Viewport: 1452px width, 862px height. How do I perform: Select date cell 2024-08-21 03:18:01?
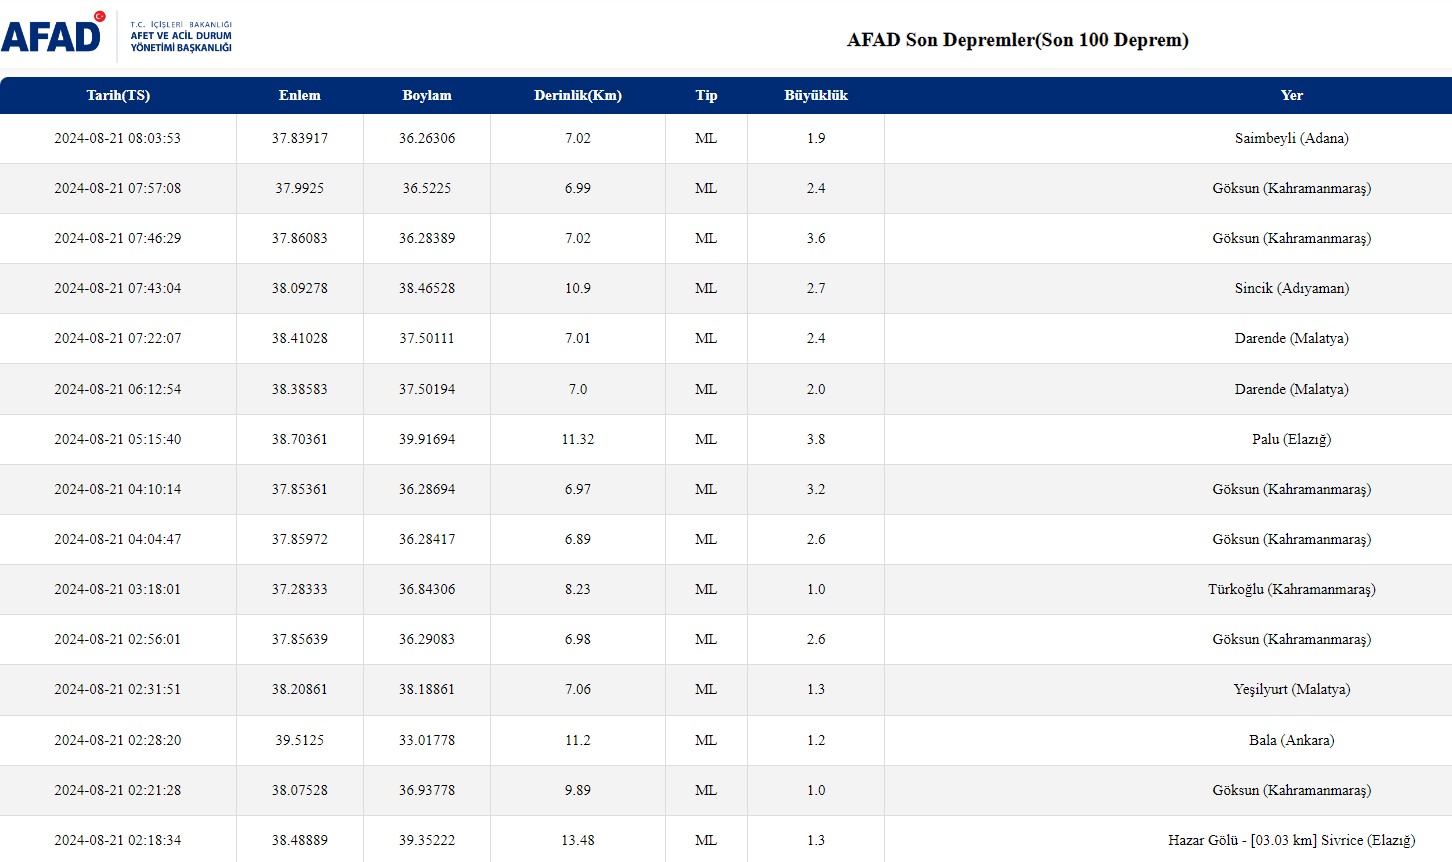pos(118,589)
